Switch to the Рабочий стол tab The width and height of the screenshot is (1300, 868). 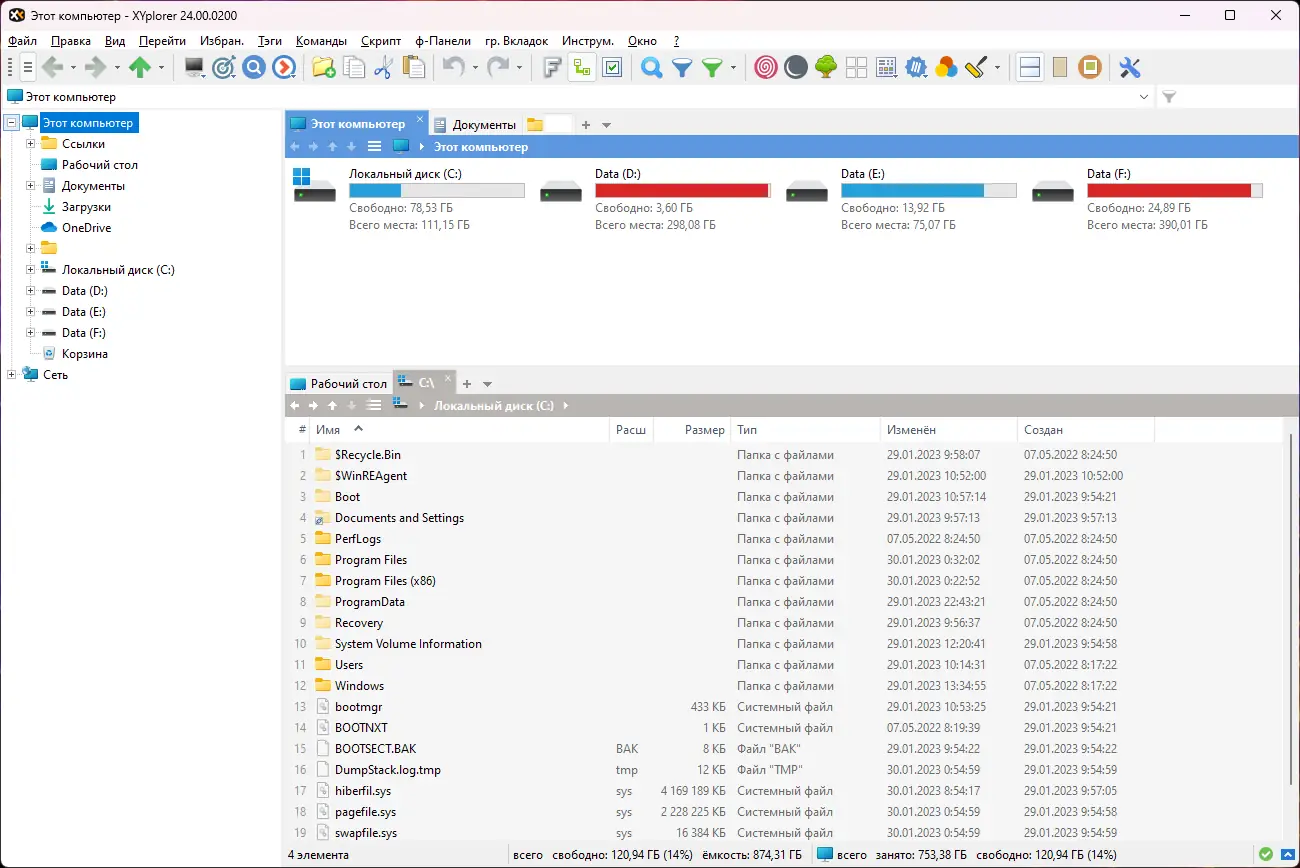tap(338, 383)
